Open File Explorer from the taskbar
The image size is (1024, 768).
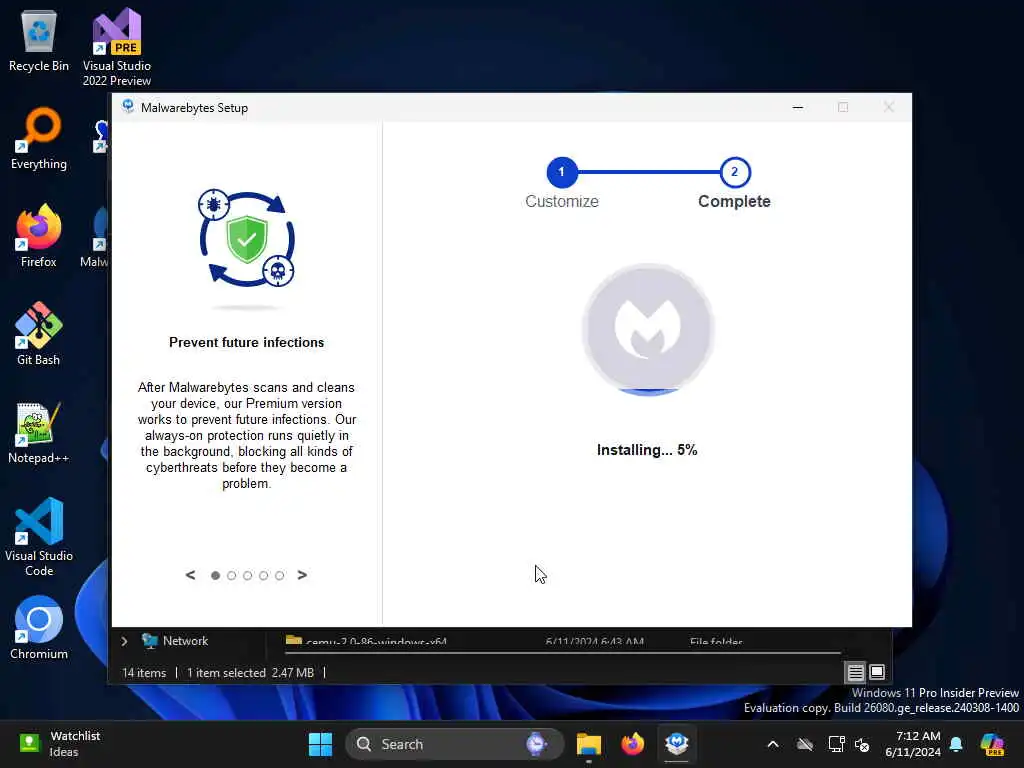pyautogui.click(x=588, y=744)
